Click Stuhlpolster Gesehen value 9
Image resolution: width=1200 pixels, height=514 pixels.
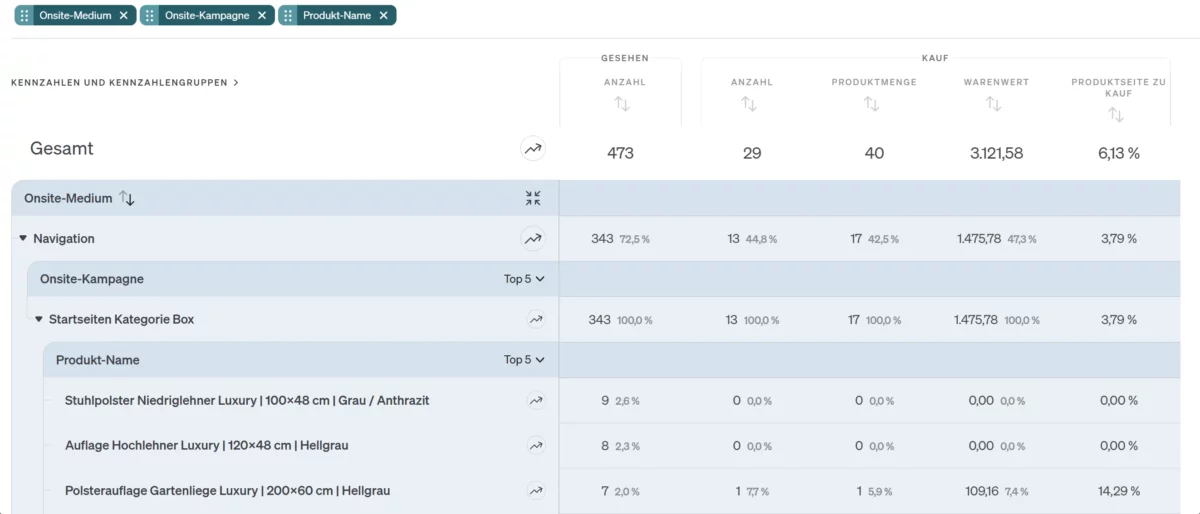pyautogui.click(x=605, y=401)
